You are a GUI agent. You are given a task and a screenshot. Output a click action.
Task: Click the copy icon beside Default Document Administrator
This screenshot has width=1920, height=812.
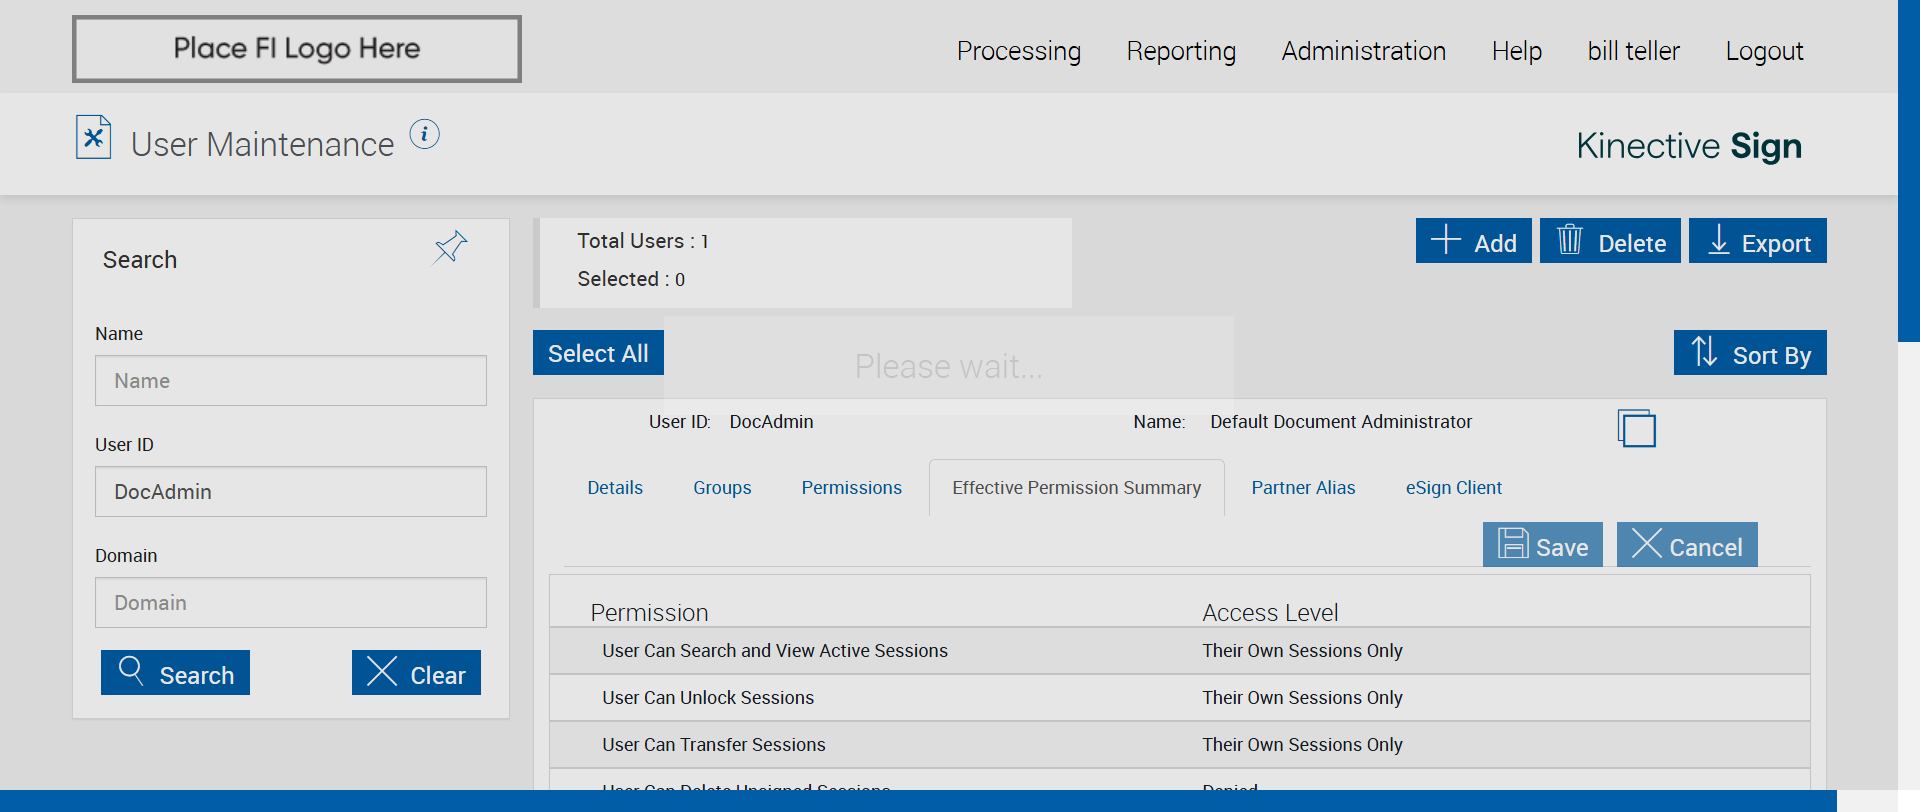pyautogui.click(x=1636, y=428)
